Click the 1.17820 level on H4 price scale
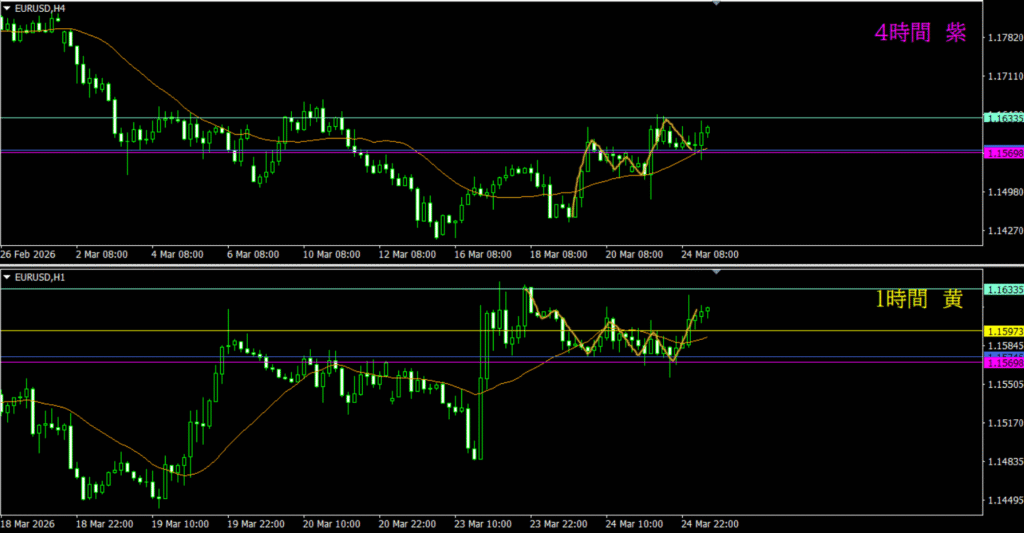Image resolution: width=1024 pixels, height=533 pixels. click(x=1003, y=37)
